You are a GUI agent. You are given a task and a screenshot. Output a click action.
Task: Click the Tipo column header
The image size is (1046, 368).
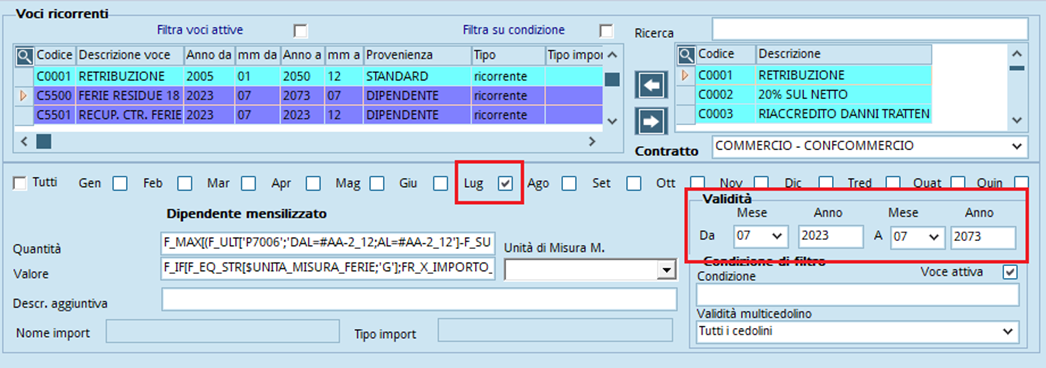[x=507, y=55]
